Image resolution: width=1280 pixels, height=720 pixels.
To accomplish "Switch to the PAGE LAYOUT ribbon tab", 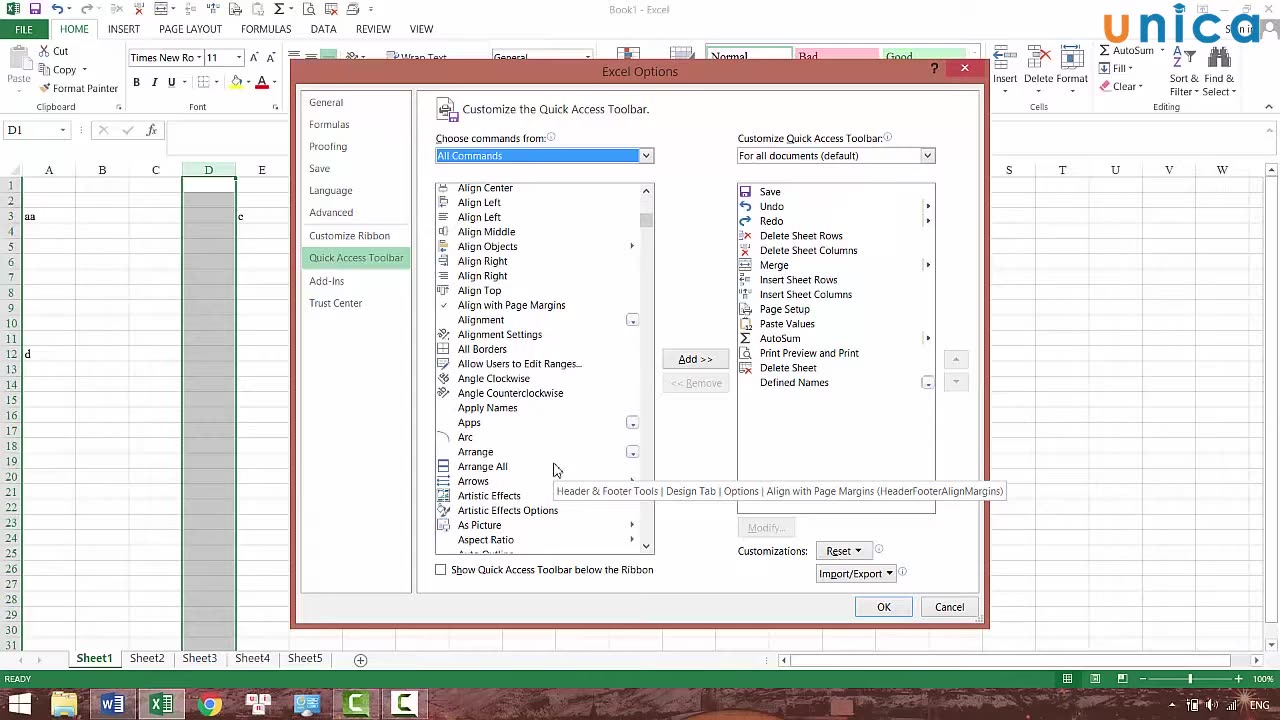I will (190, 29).
